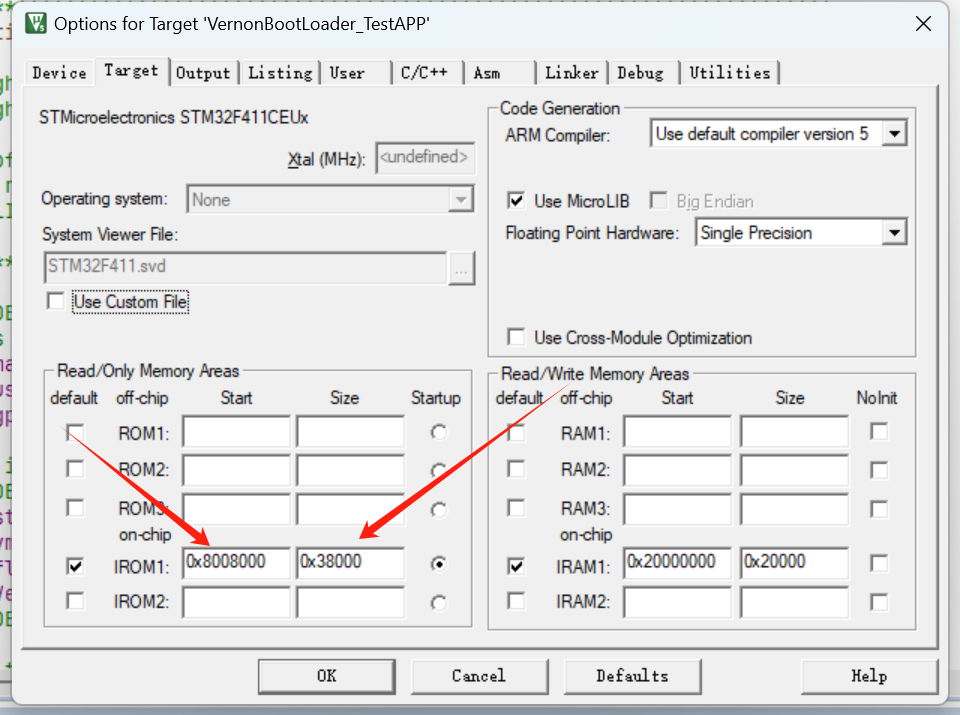Click the ROM1 Start field
The height and width of the screenshot is (715, 960).
pyautogui.click(x=236, y=432)
